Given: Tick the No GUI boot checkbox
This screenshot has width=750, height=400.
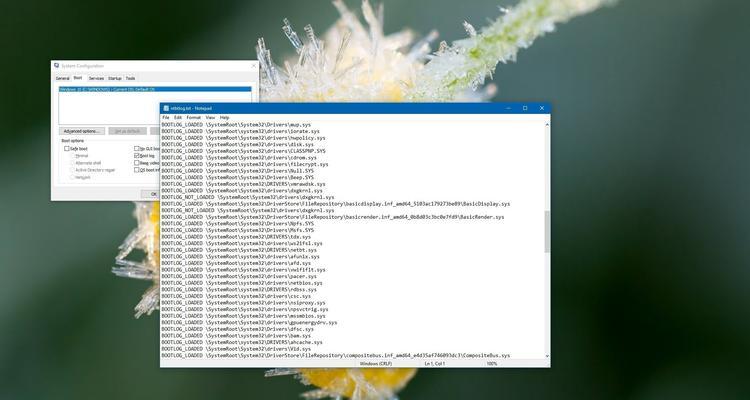Looking at the screenshot, I should point(137,148).
